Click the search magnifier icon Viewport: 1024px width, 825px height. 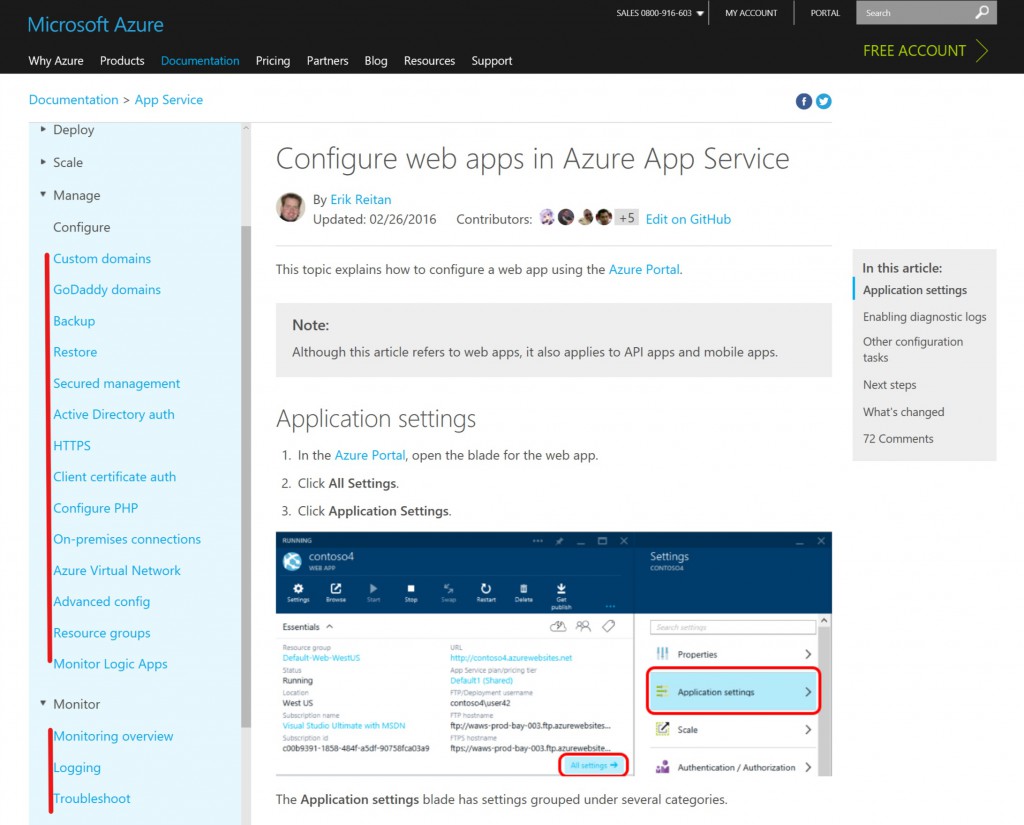pos(982,12)
